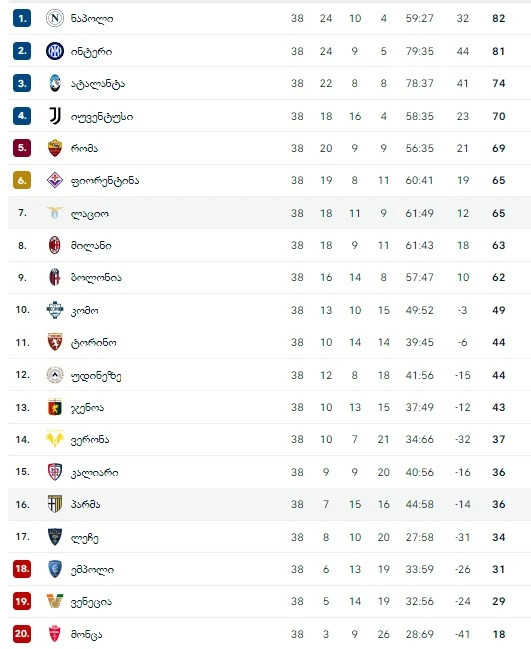Click the Inter club crest icon
531x649 pixels.
[x=55, y=51]
